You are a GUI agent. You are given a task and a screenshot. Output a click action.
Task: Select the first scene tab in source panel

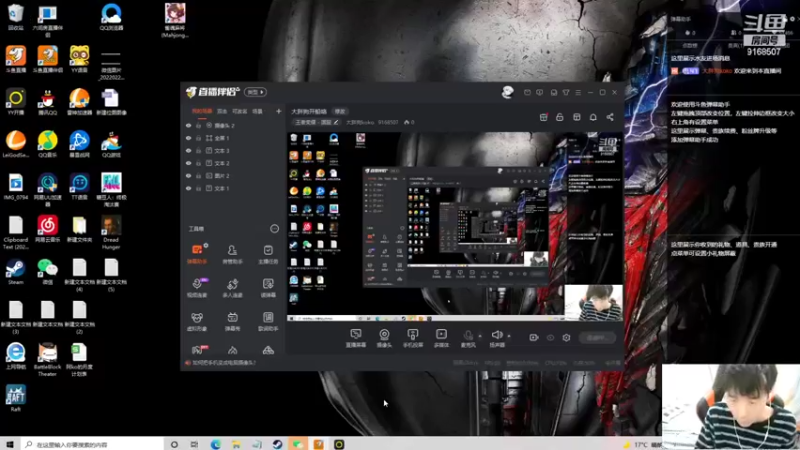coord(202,111)
